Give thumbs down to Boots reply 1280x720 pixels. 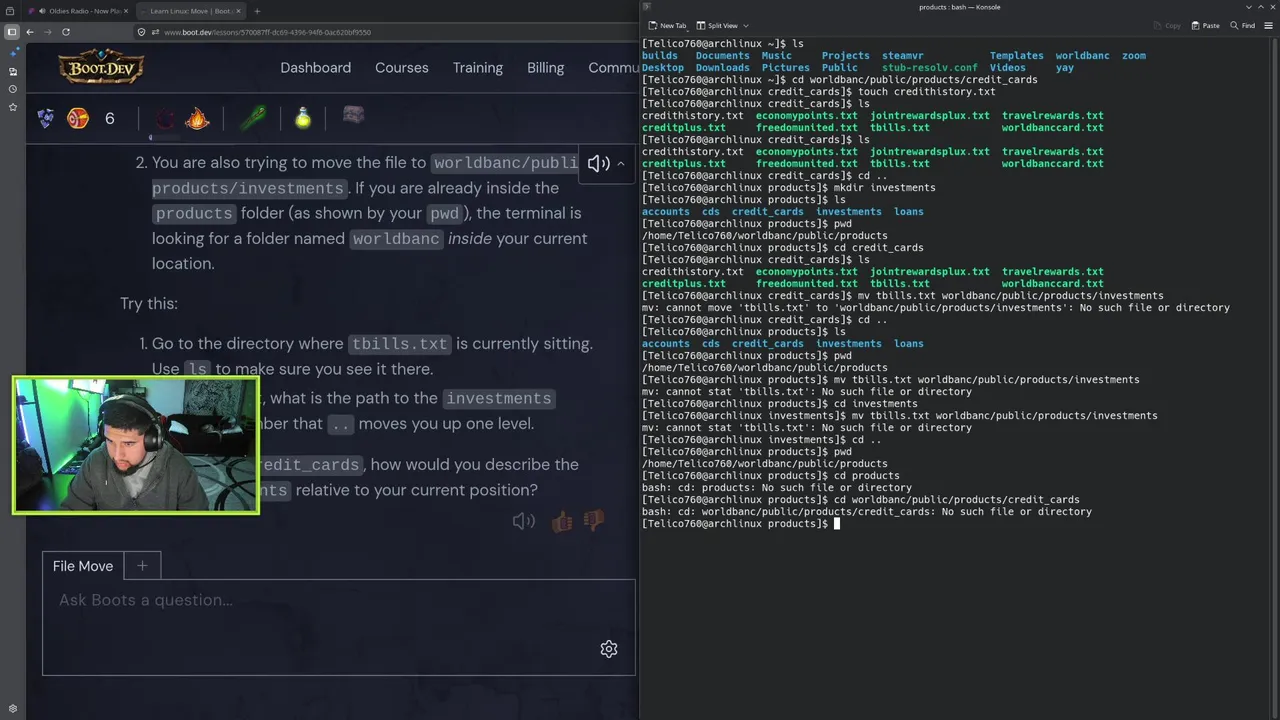point(594,521)
